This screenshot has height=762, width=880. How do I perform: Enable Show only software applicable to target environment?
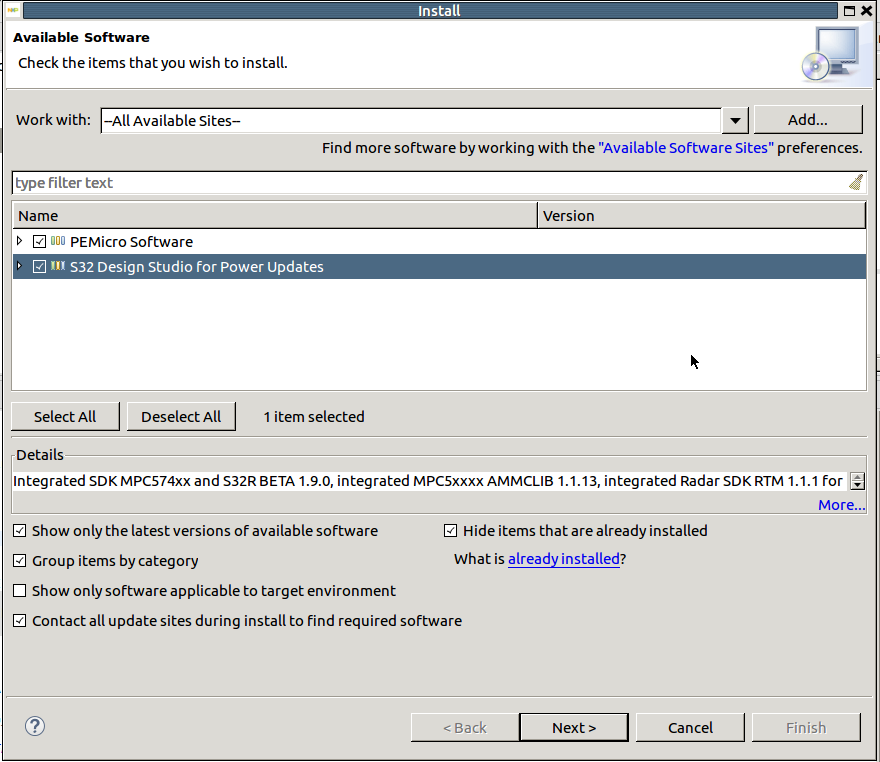coord(20,591)
